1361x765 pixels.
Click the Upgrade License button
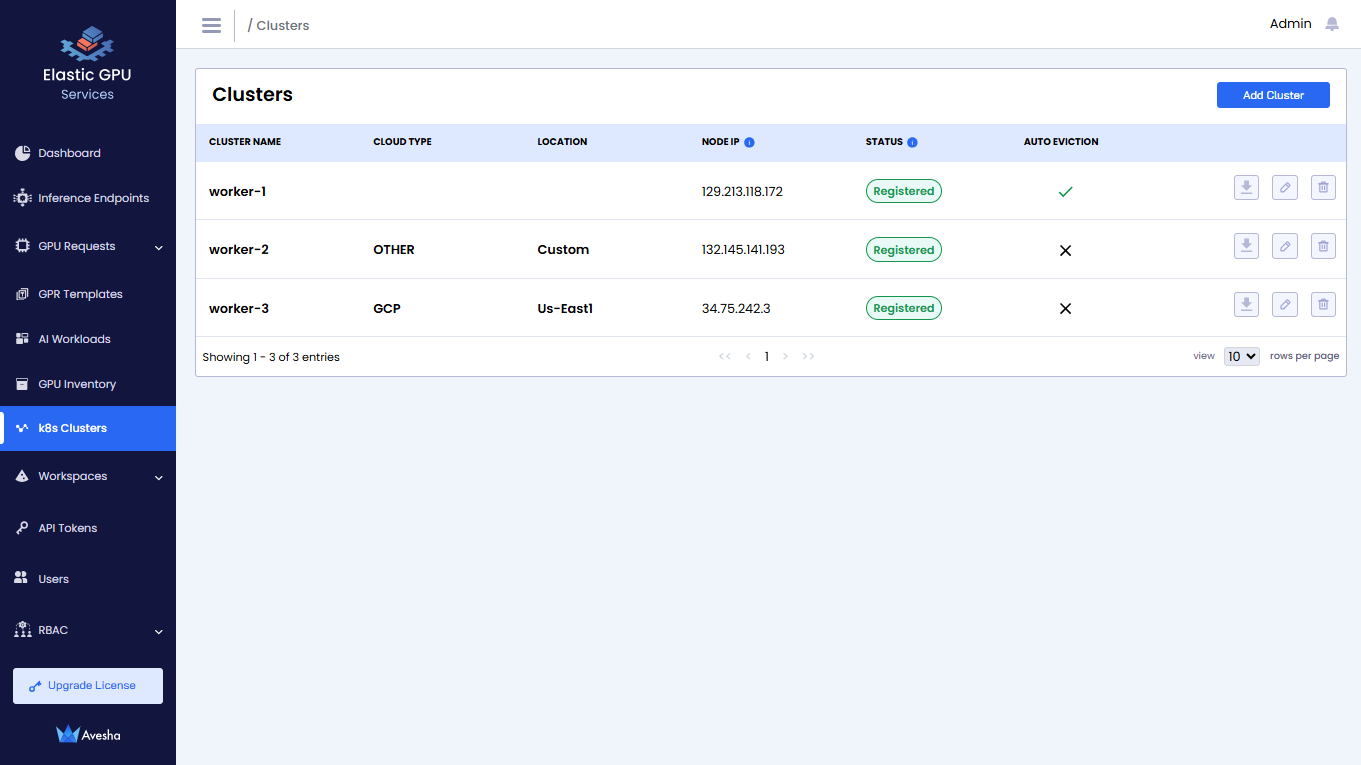pos(88,686)
